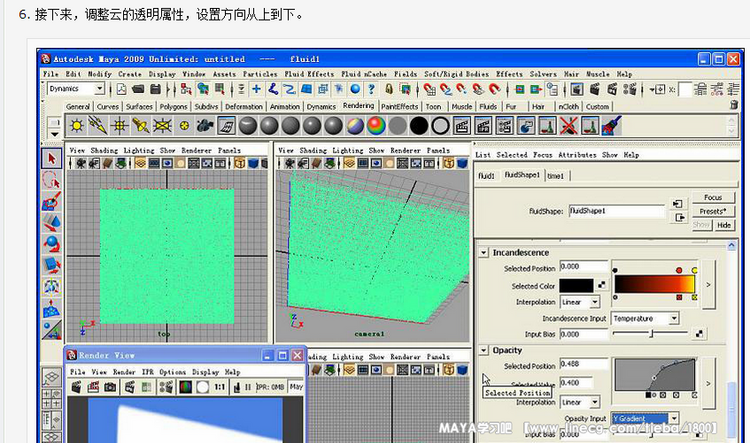Click the Save Scene floppy disk icon
This screenshot has width=750, height=443.
click(x=155, y=89)
